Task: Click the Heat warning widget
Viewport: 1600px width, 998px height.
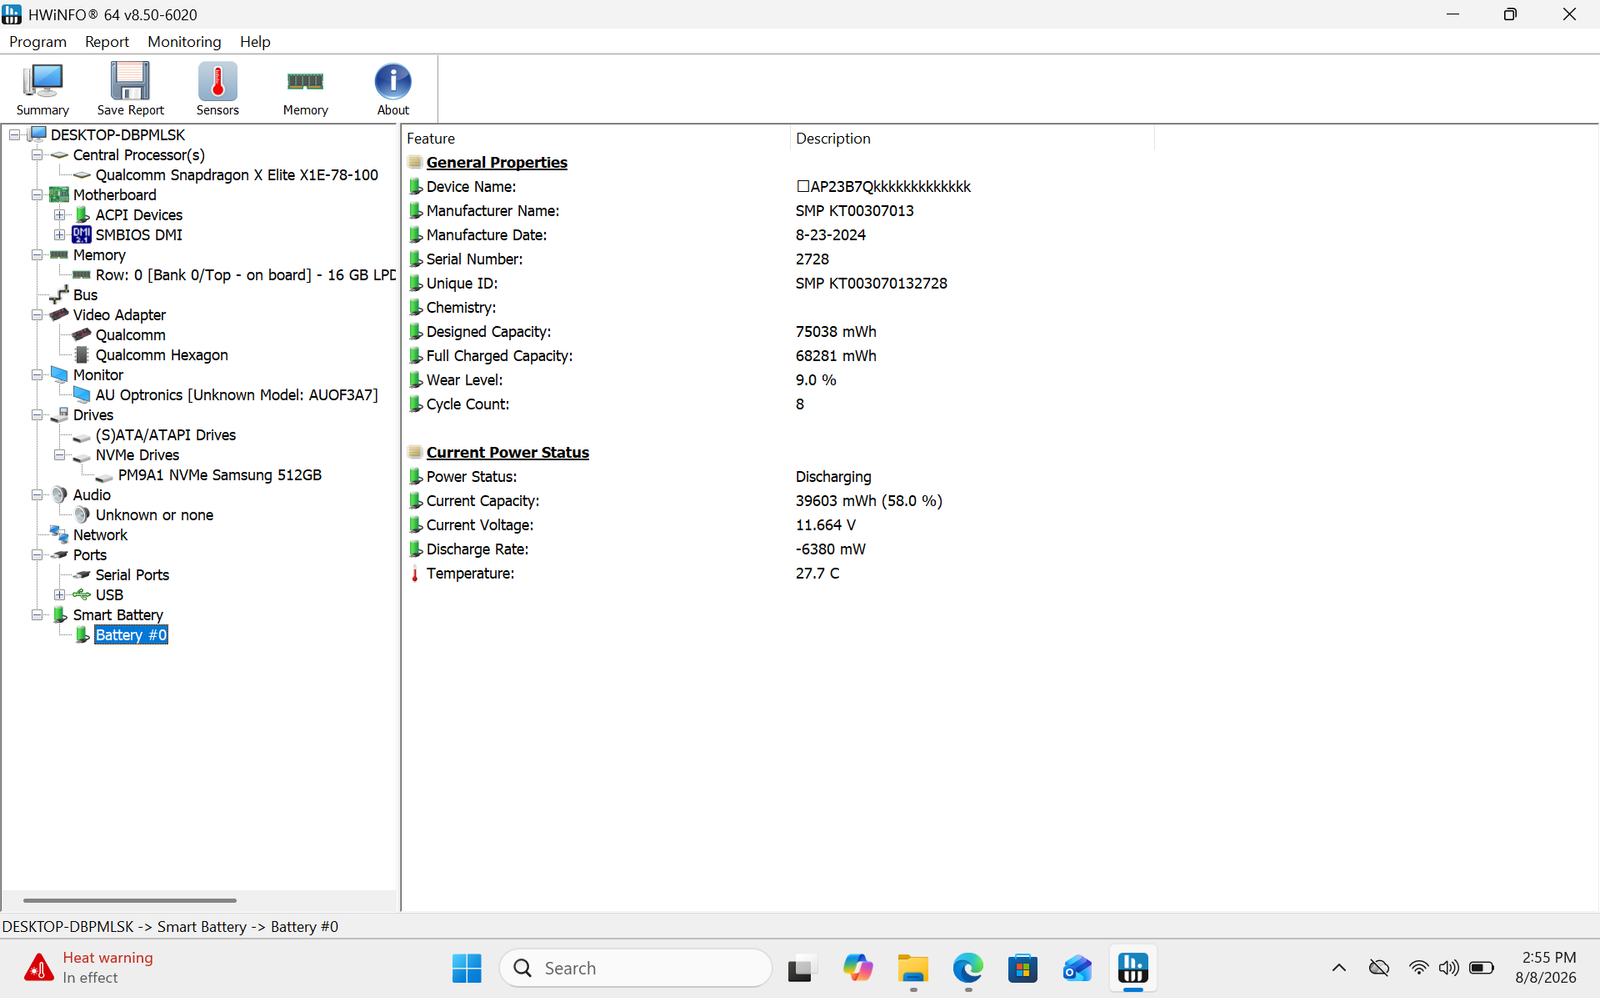Action: (90, 968)
